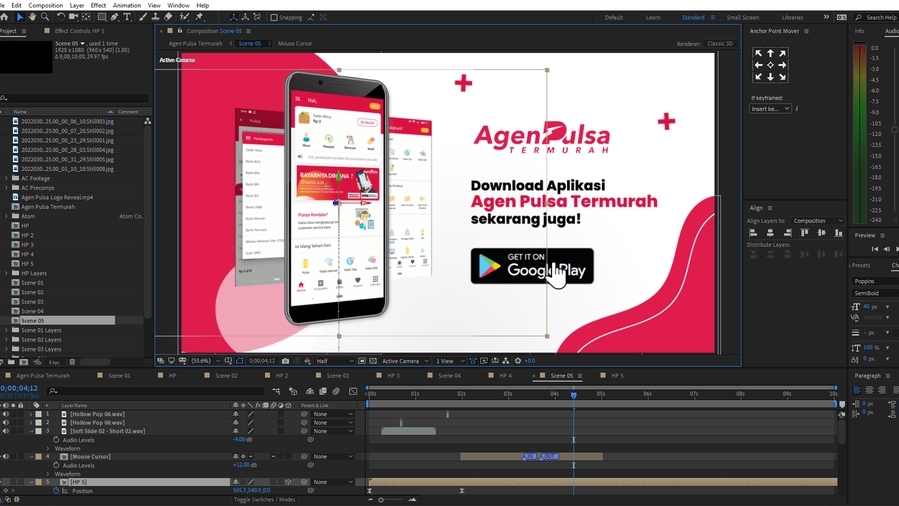This screenshot has height=506, width=899.
Task: Click the timeline layer search field
Action: tap(155, 391)
